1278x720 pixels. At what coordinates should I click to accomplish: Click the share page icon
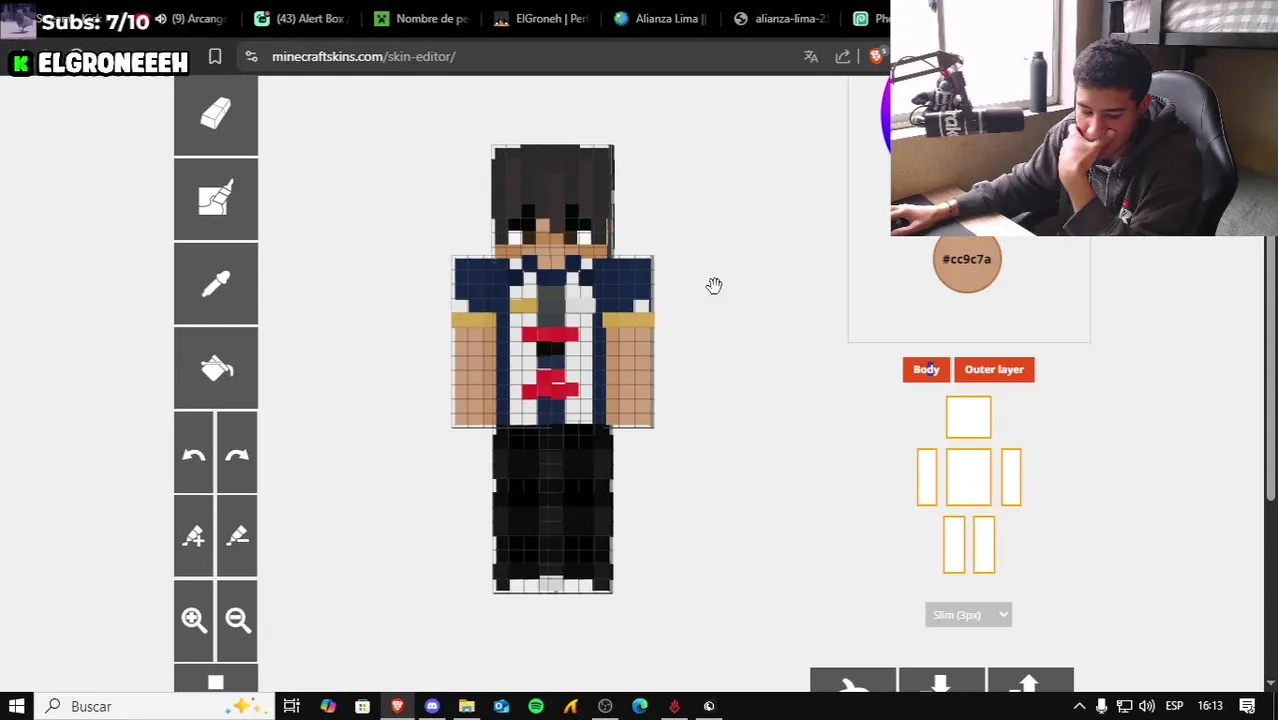tap(843, 57)
